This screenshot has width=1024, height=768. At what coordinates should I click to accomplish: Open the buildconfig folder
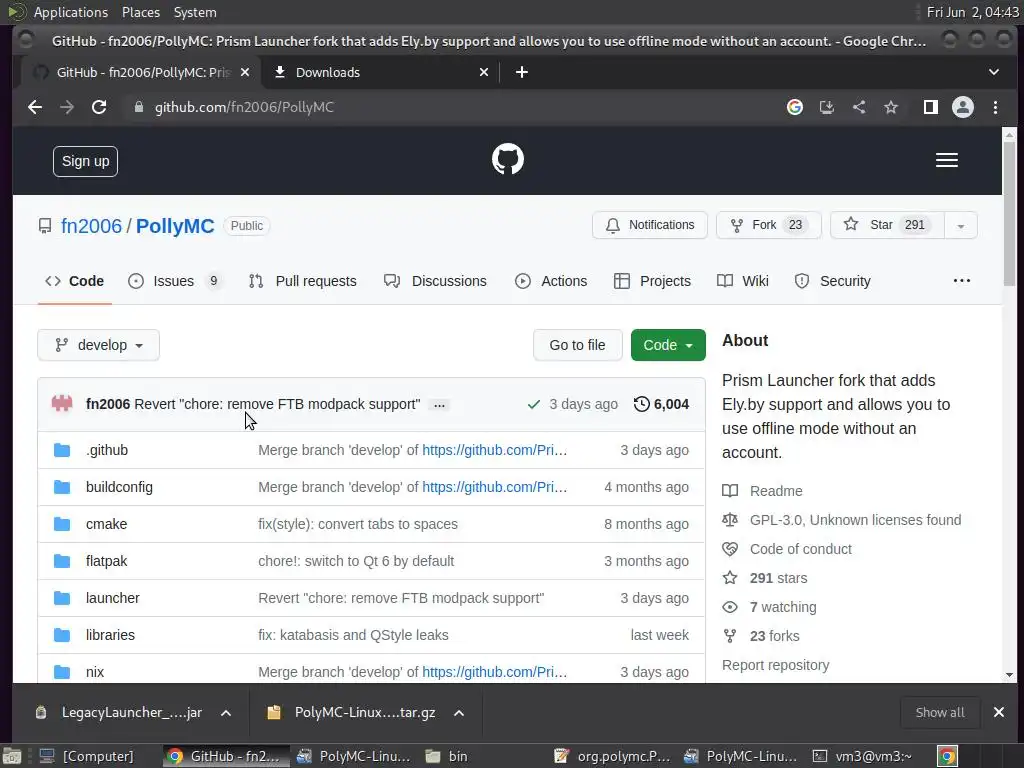pos(120,487)
